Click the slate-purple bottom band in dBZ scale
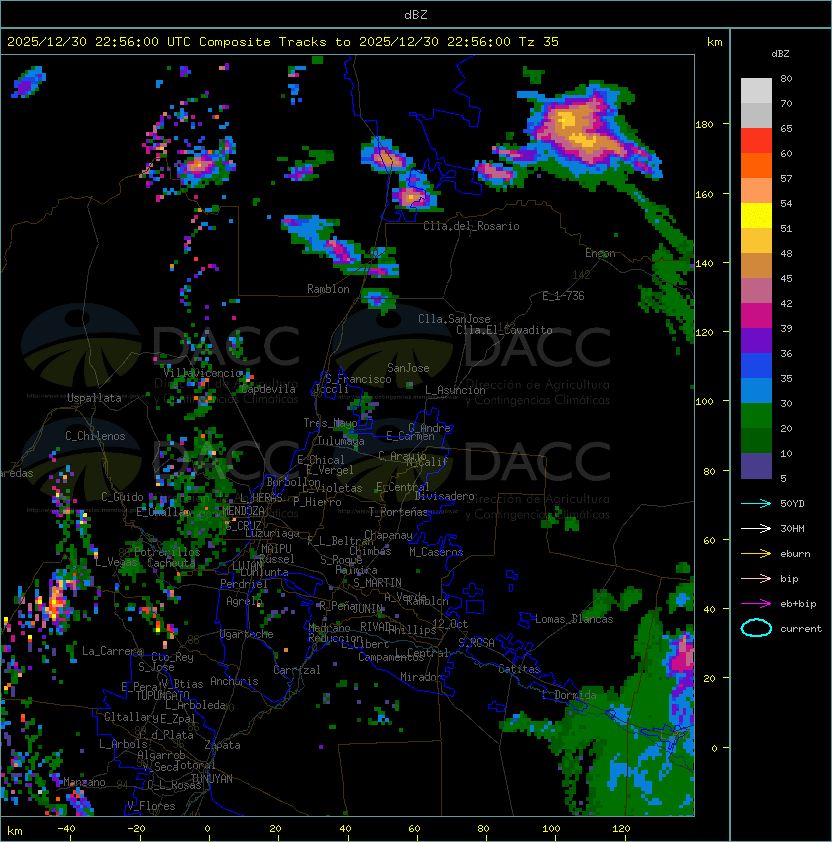 pyautogui.click(x=756, y=466)
